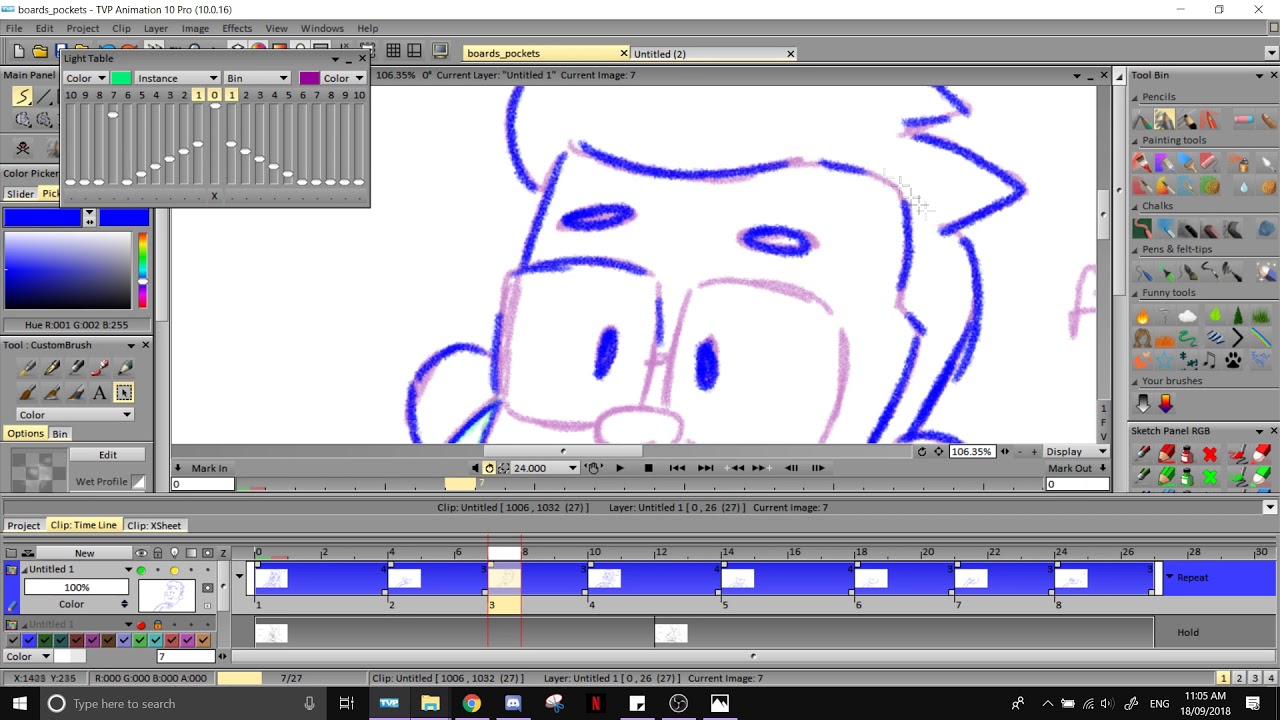
Task: Select the eraser in the Pencils bin
Action: pyautogui.click(x=1243, y=120)
